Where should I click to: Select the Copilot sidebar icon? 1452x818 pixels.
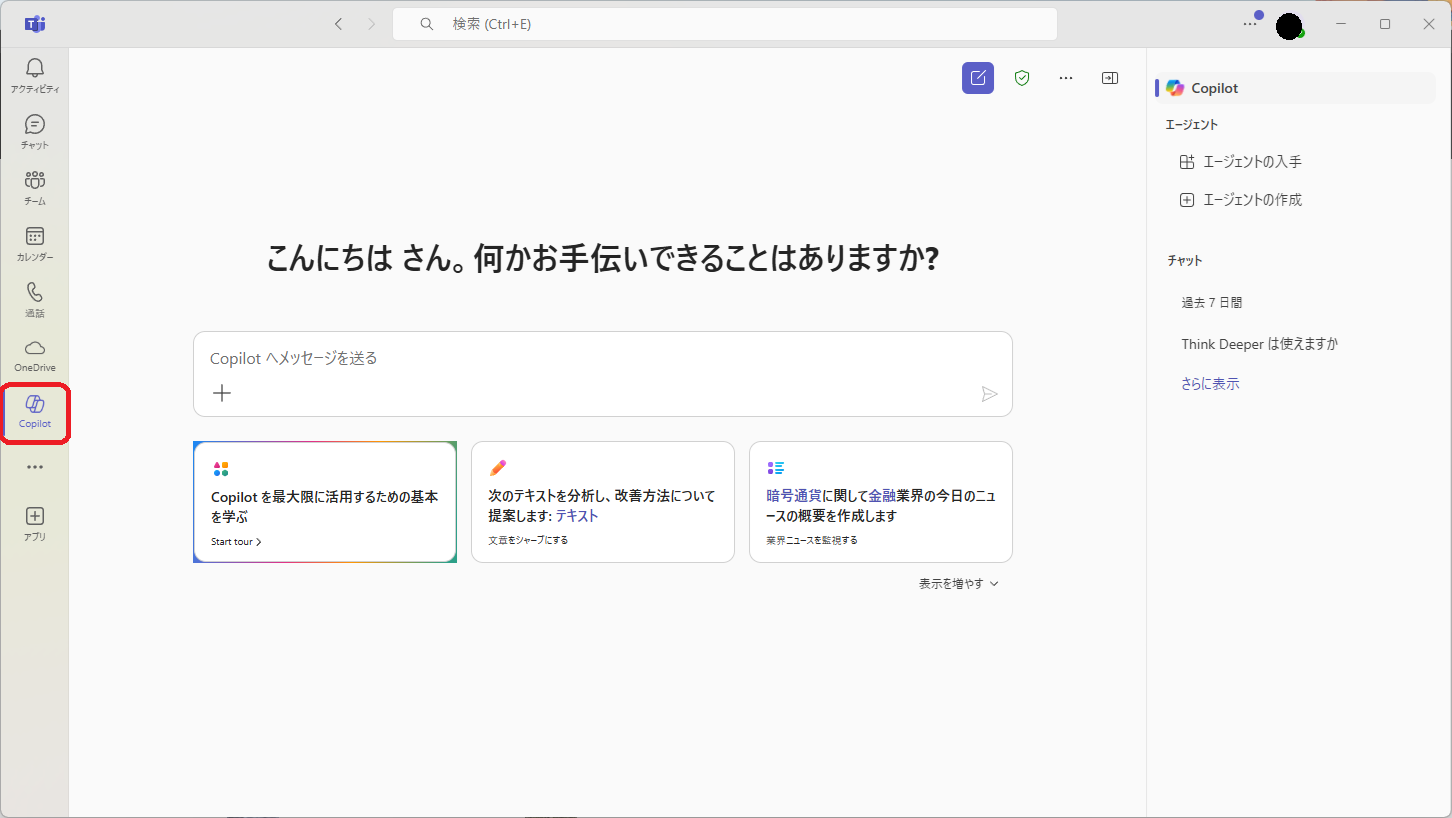35,412
